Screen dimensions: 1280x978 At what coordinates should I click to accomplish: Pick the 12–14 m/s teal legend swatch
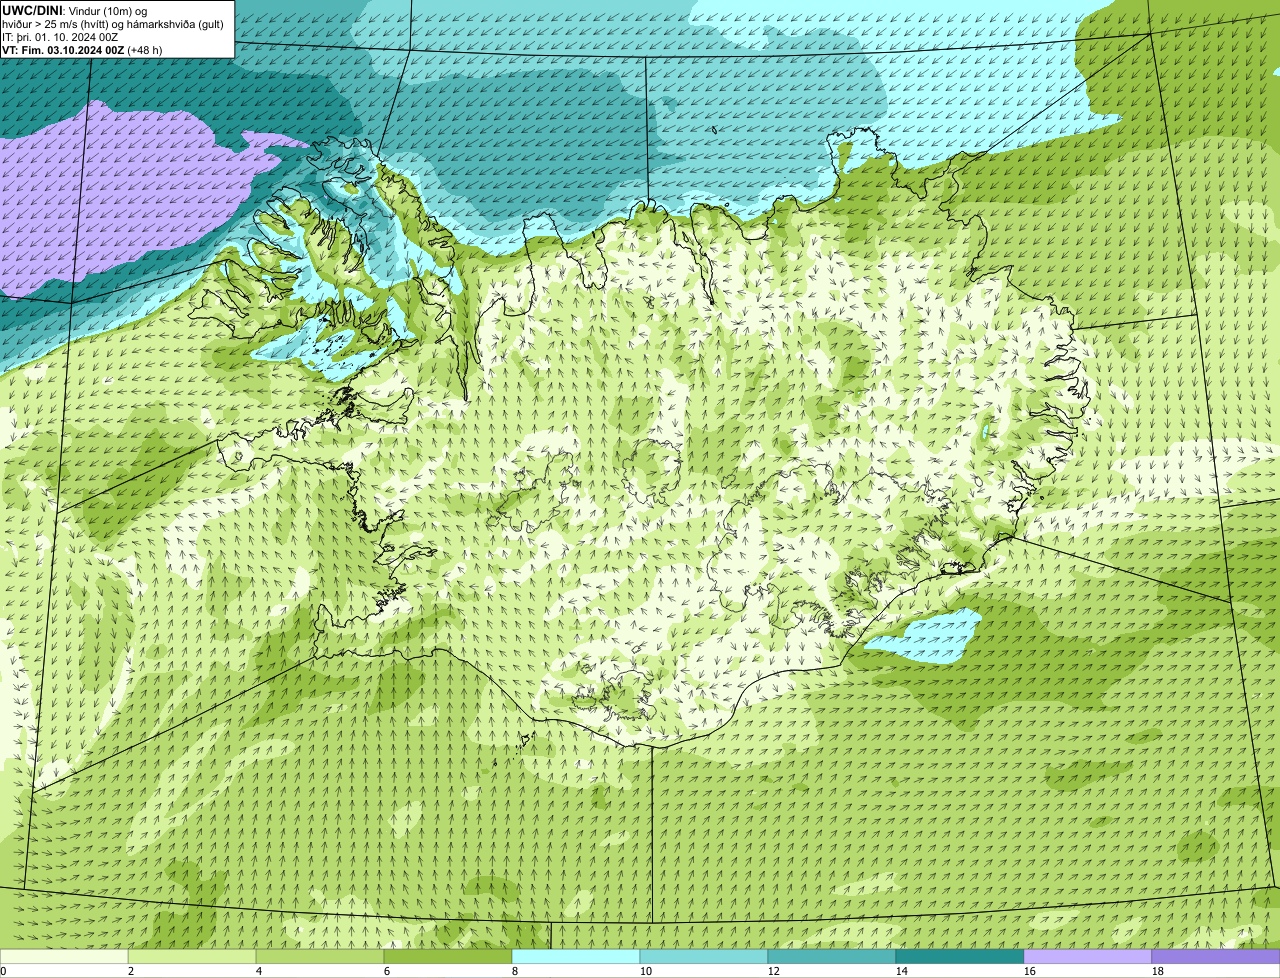(832, 957)
